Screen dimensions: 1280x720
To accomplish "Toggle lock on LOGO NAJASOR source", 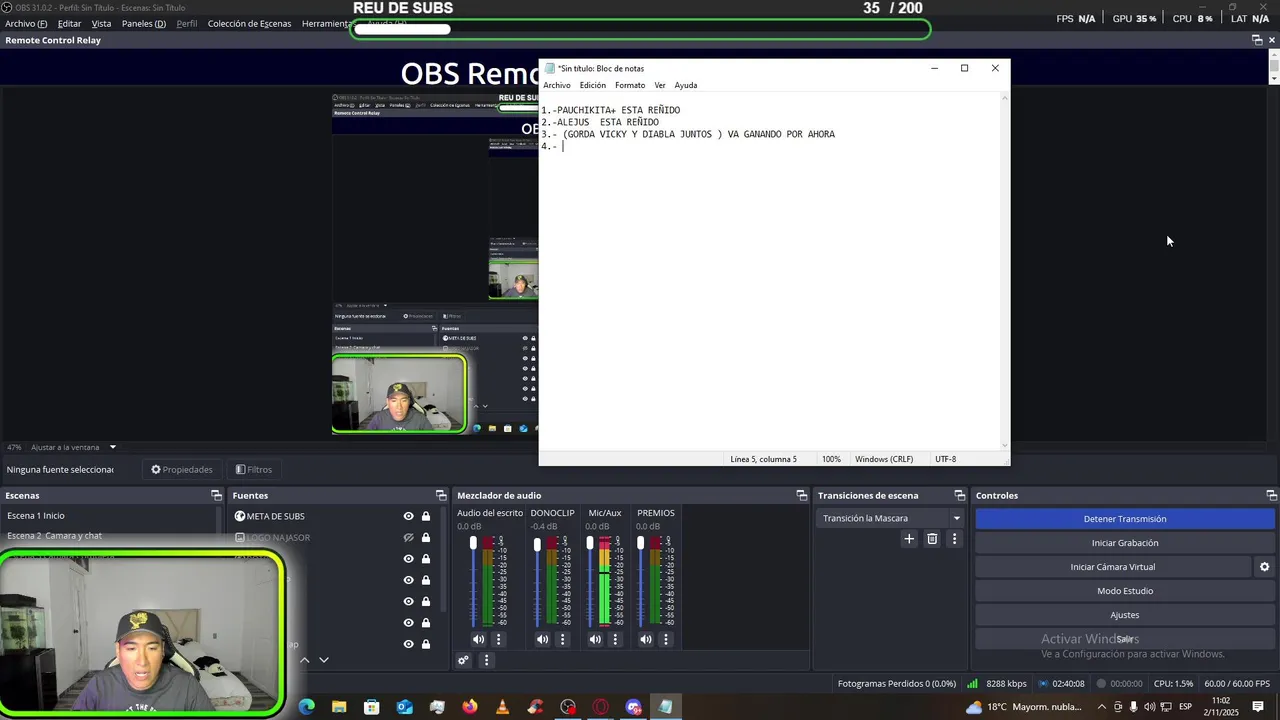I will point(426,538).
